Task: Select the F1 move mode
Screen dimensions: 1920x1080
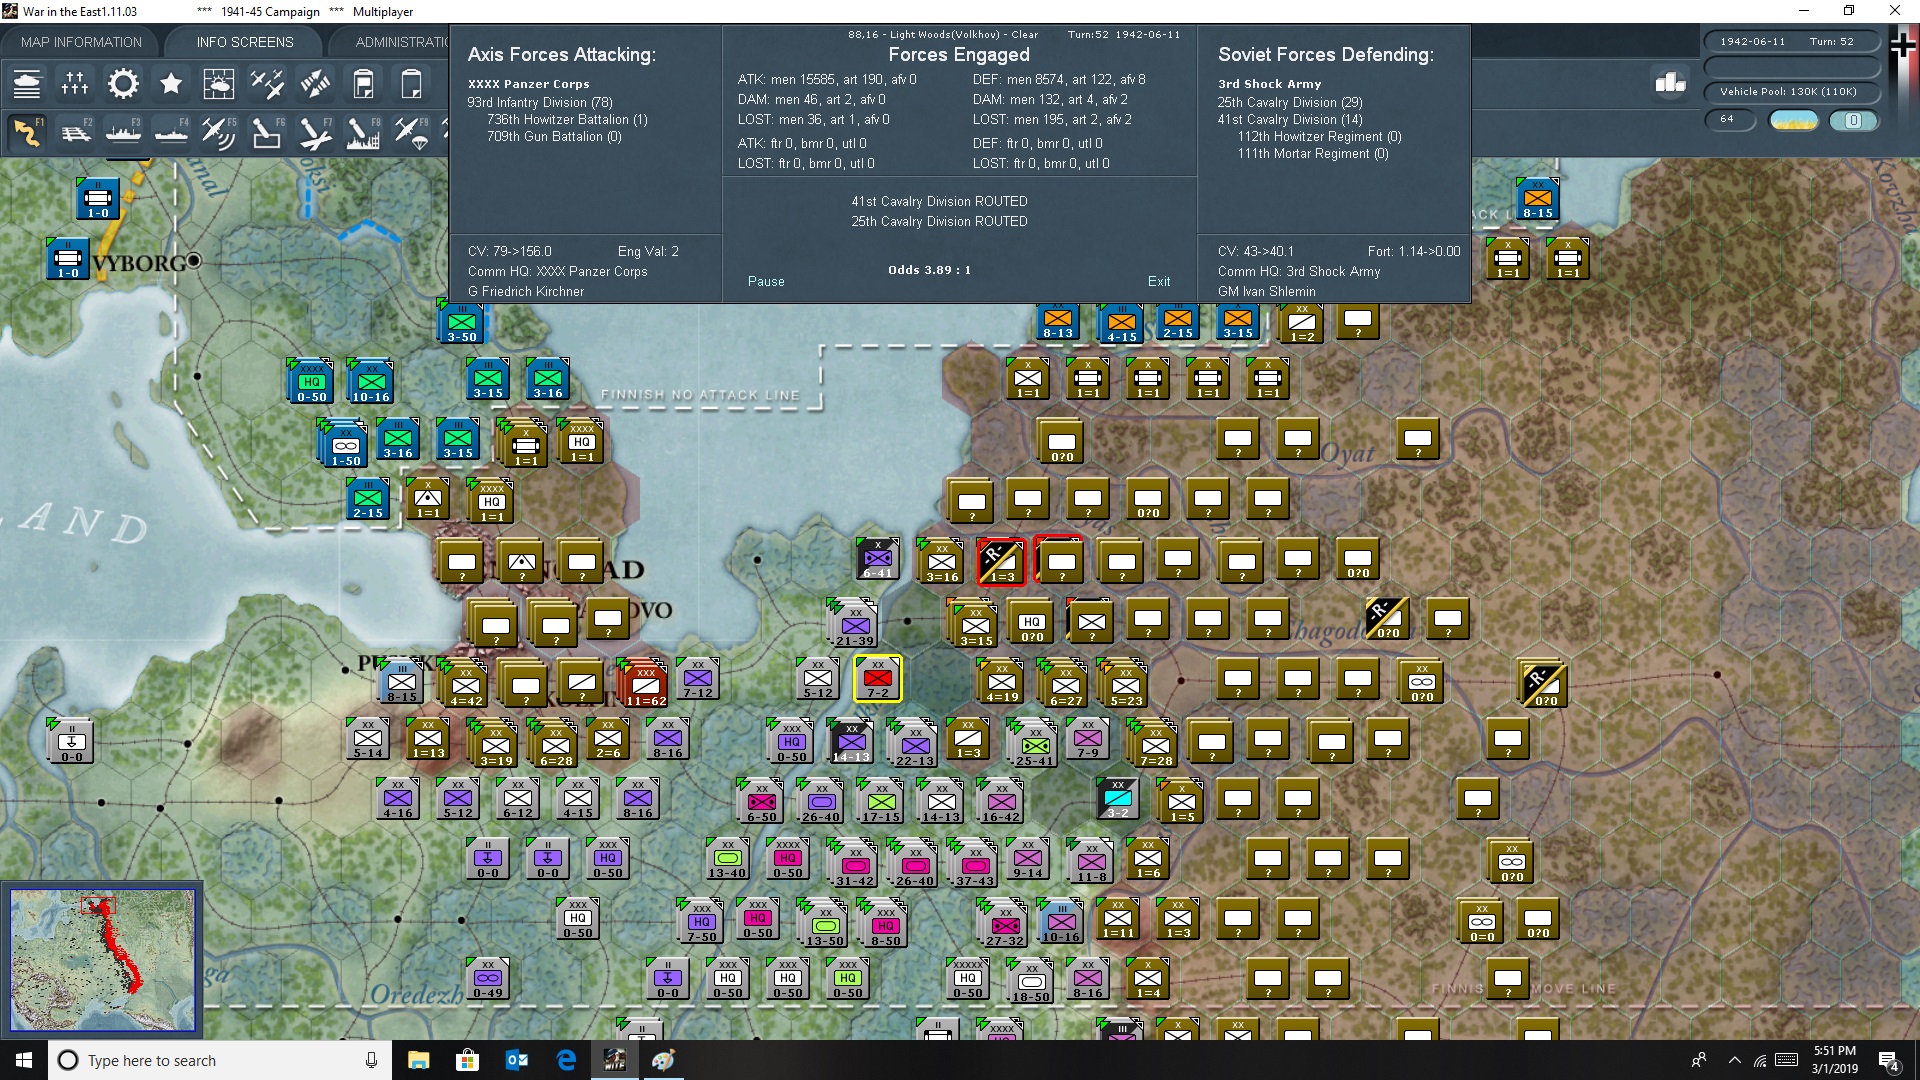Action: (27, 133)
